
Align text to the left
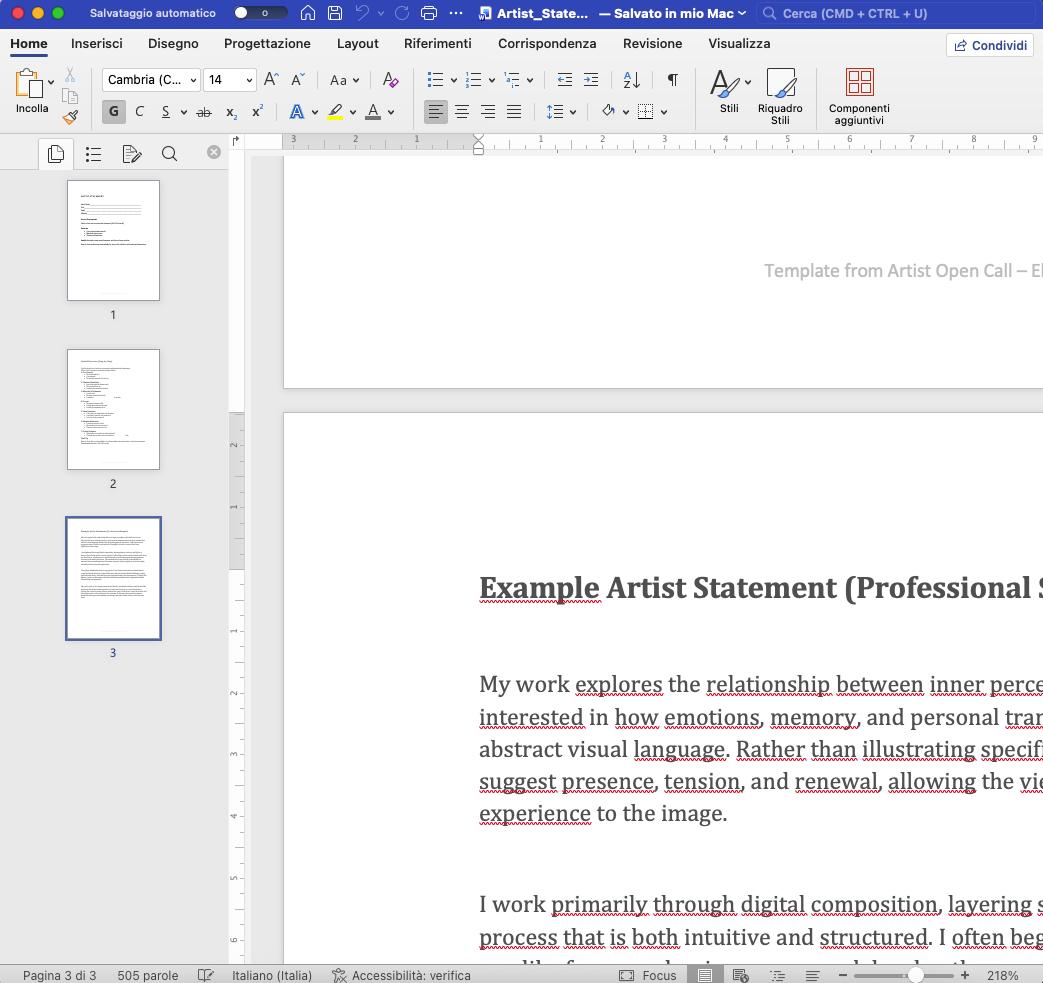tap(436, 112)
